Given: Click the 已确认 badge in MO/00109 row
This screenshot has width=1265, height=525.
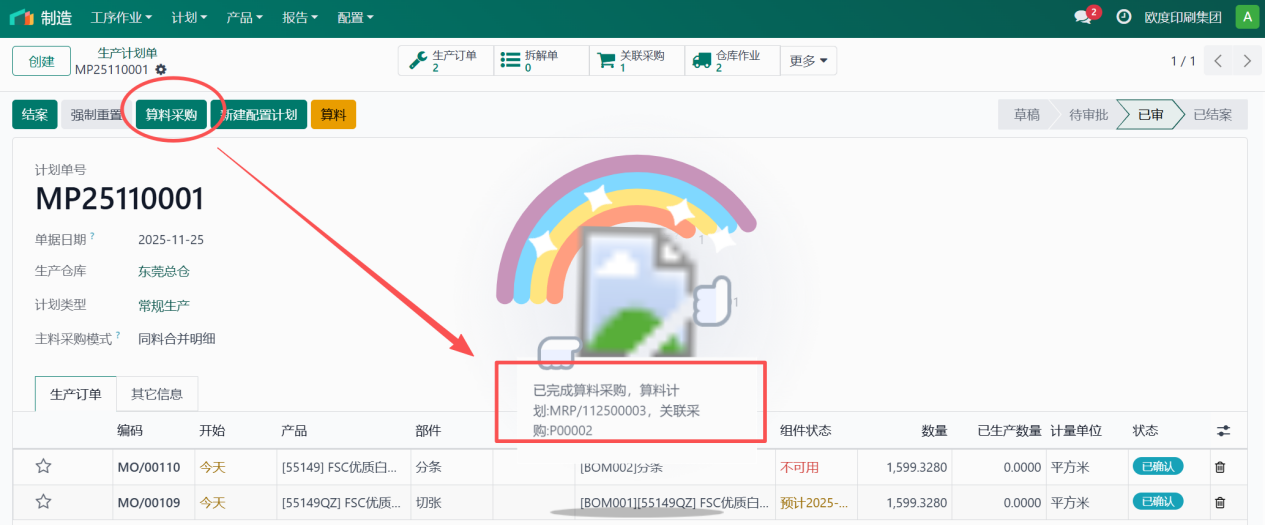Looking at the screenshot, I should click(x=1158, y=502).
